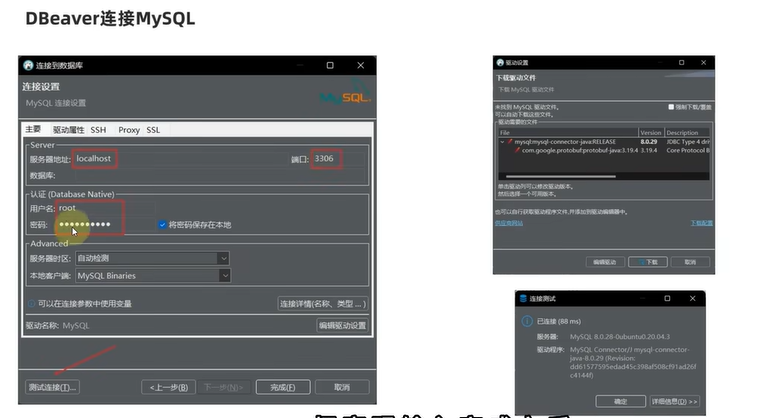Click the 编辑驱动设置 button
Image resolution: width=761 pixels, height=418 pixels.
click(342, 325)
